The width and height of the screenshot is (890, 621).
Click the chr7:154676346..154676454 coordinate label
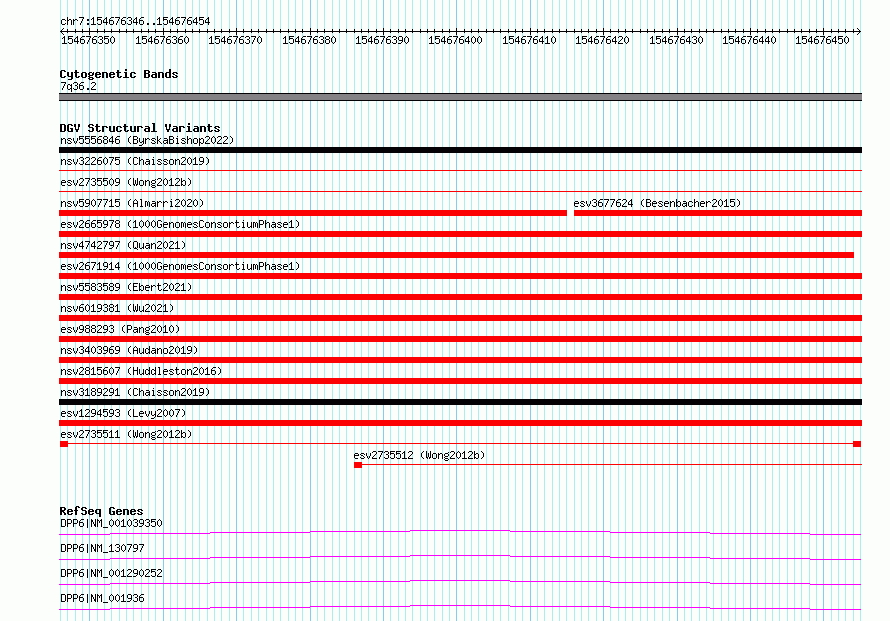coord(135,21)
